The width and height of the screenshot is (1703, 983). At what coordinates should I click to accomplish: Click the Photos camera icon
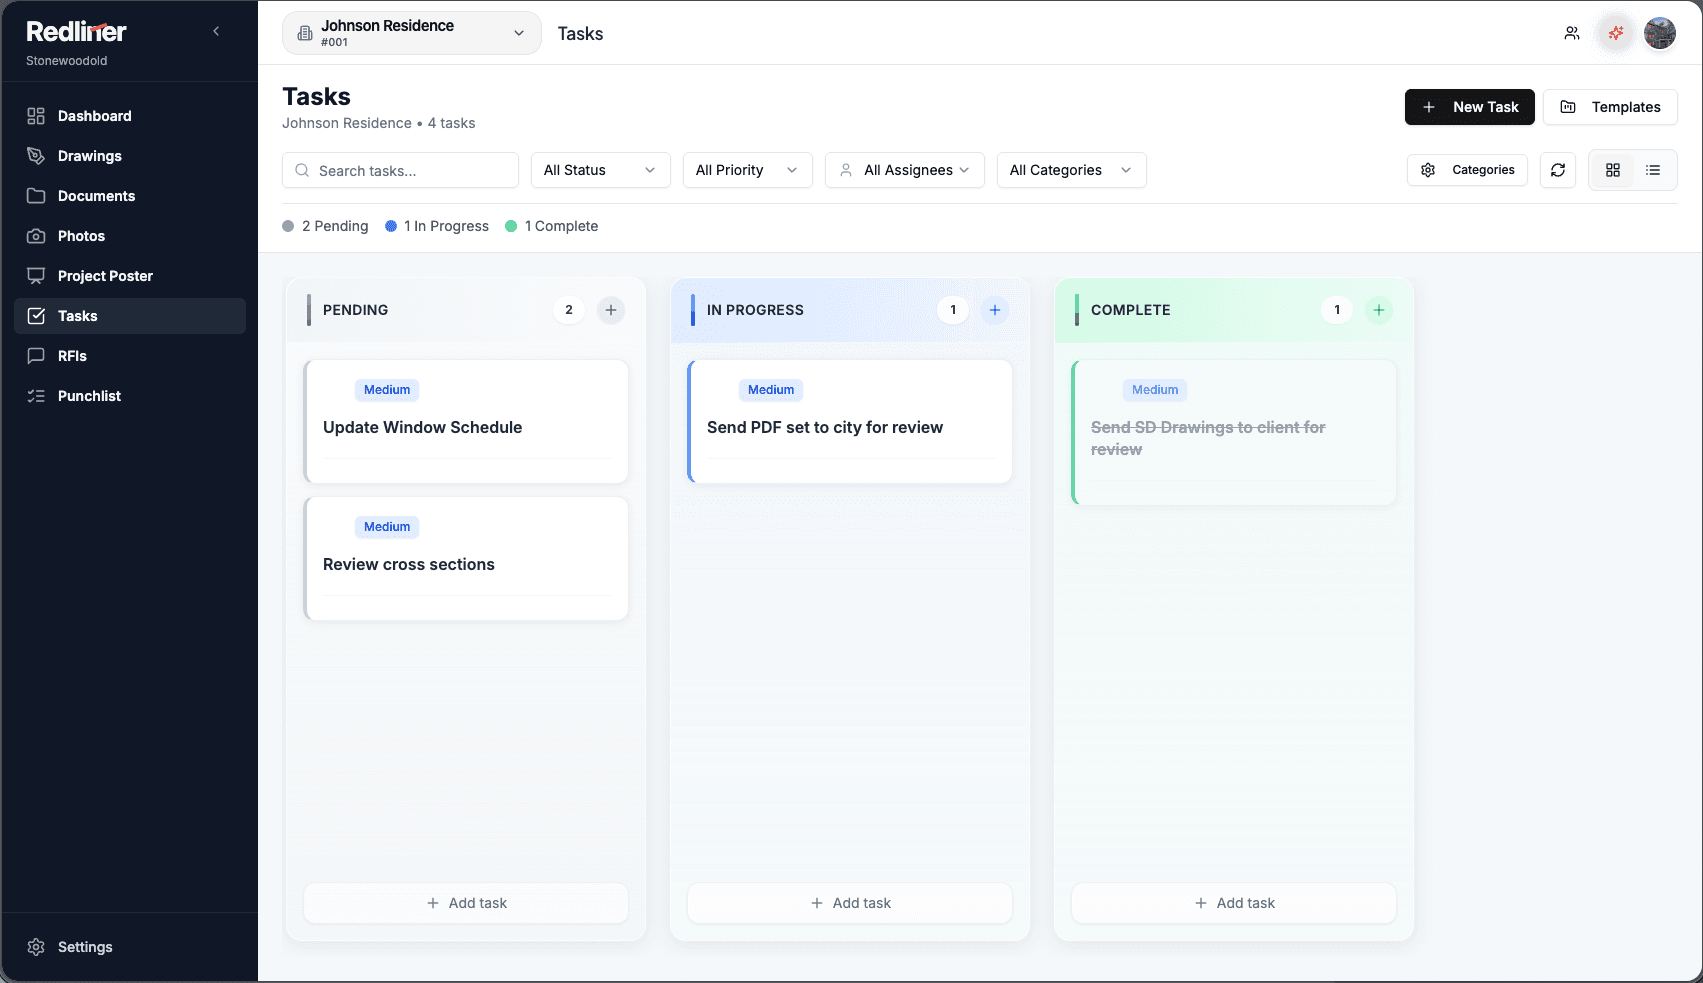click(x=36, y=236)
